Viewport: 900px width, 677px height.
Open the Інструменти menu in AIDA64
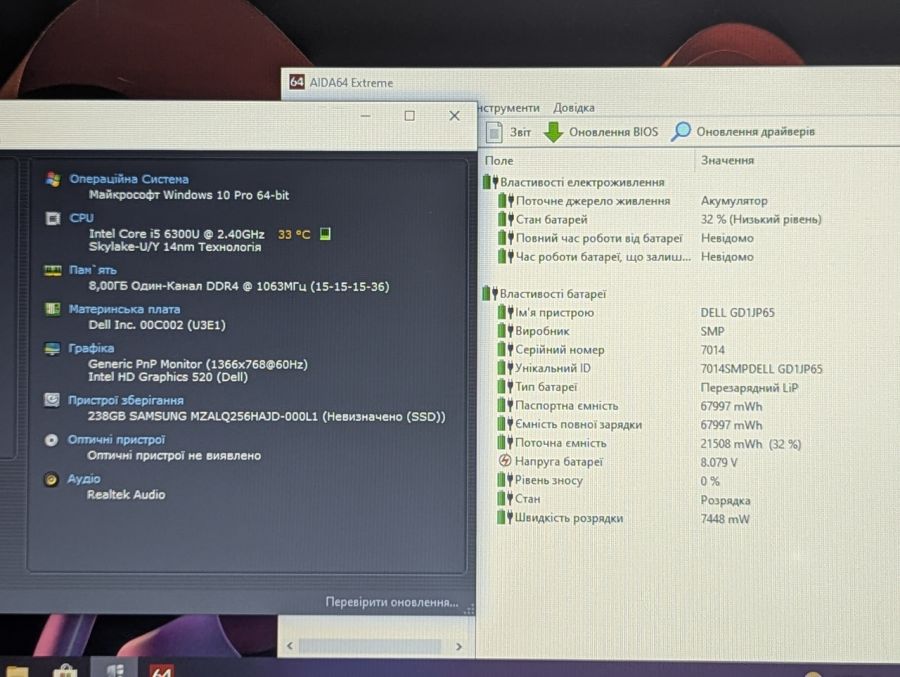[509, 108]
